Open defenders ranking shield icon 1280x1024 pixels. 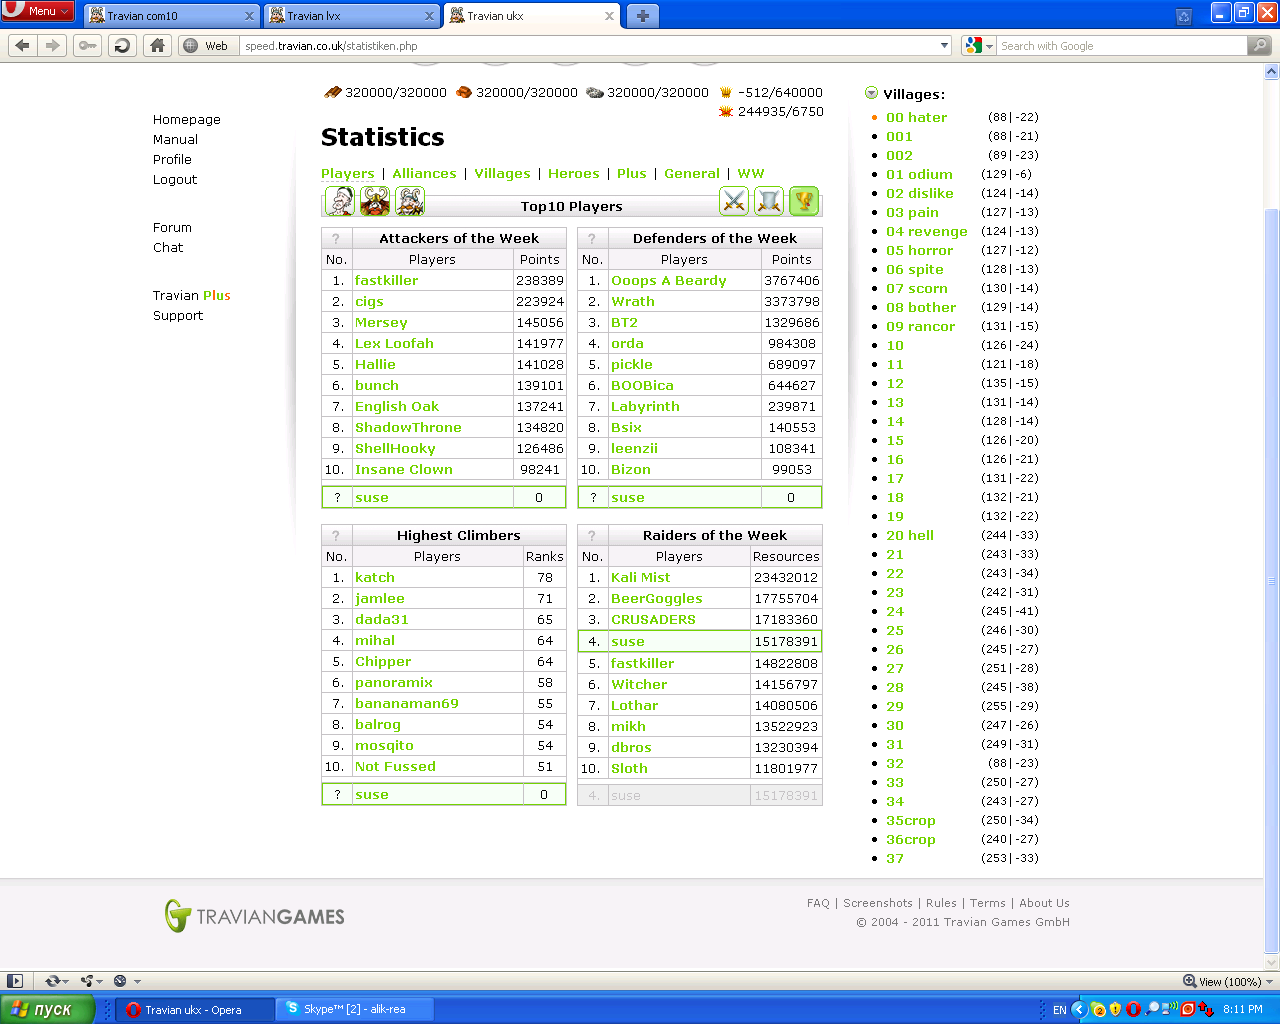[x=769, y=201]
